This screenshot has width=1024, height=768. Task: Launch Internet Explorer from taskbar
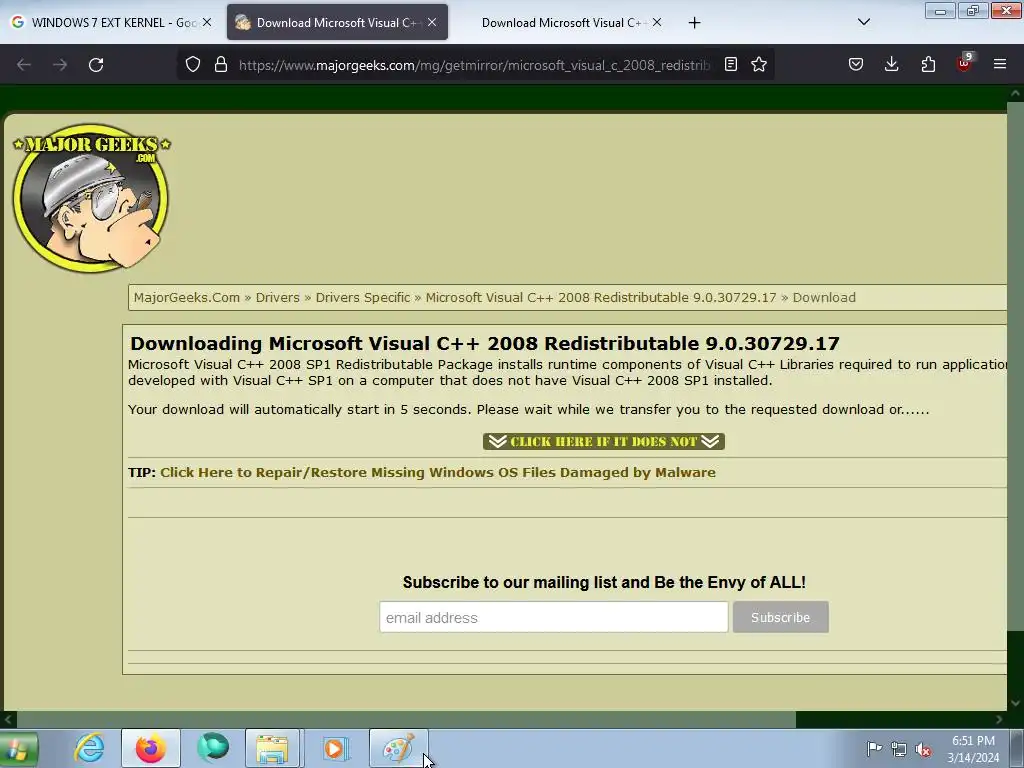tap(89, 748)
